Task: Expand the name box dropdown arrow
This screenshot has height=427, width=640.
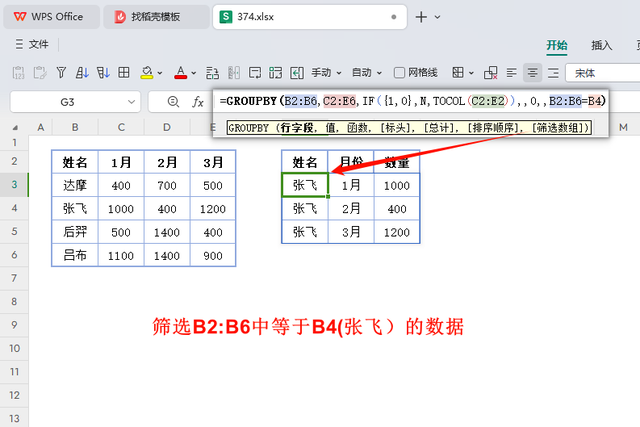Action: pyautogui.click(x=131, y=102)
